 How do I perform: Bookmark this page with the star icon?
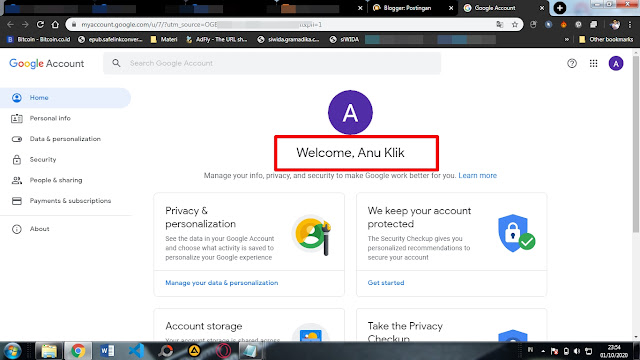tap(515, 24)
